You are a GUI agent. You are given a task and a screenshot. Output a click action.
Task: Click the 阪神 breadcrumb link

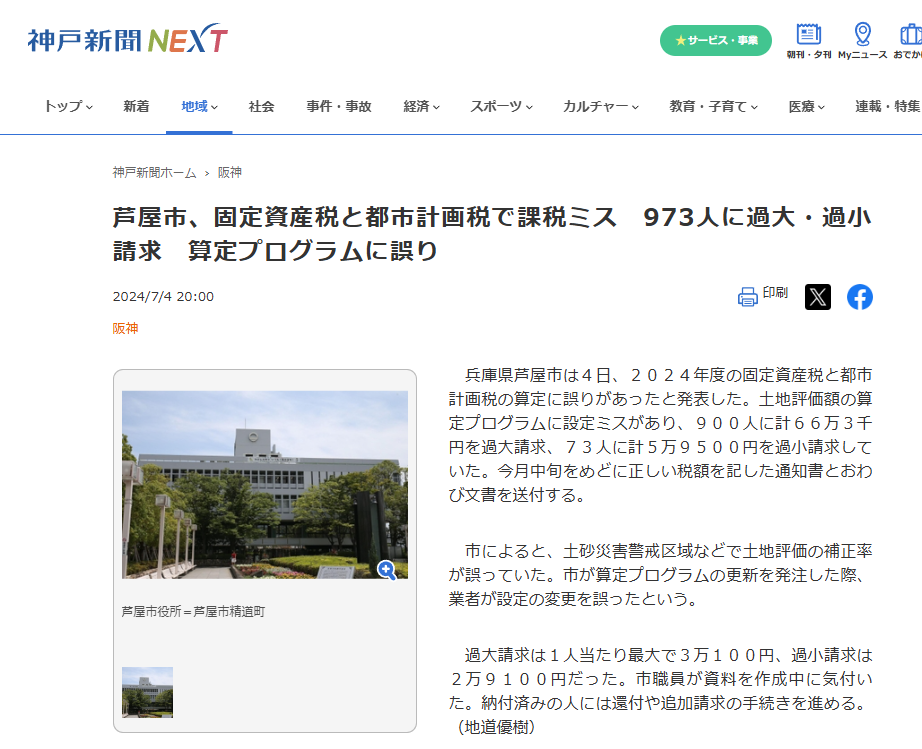click(x=229, y=172)
